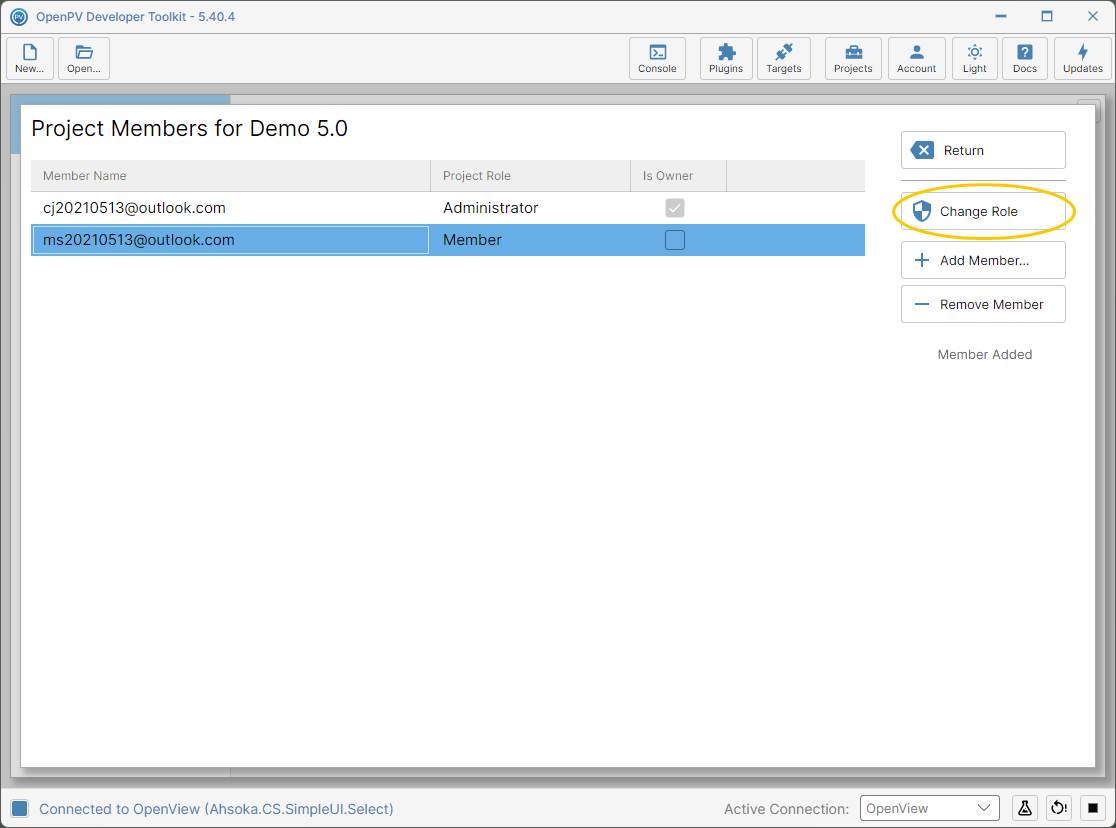Click the Connected to OpenView status text
Screen dimensions: 1116x828
click(216, 809)
